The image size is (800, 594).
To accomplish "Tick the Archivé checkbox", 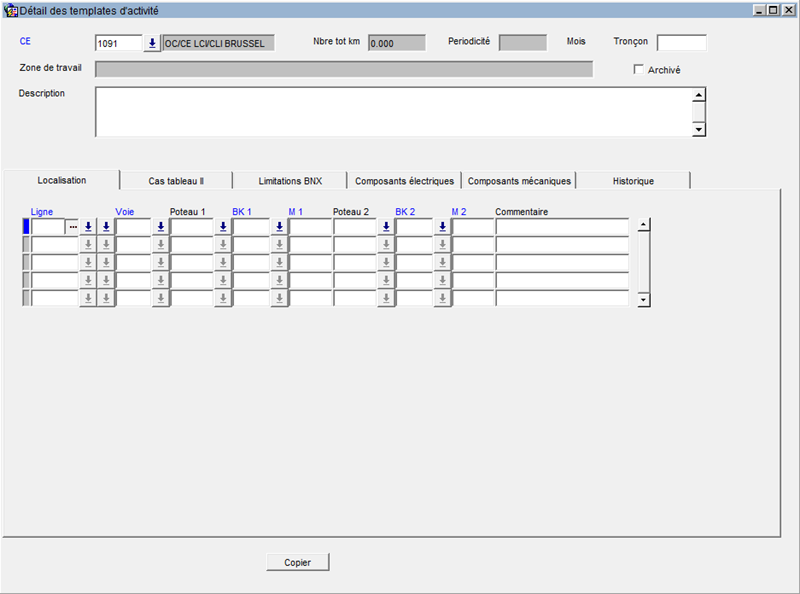I will click(638, 69).
